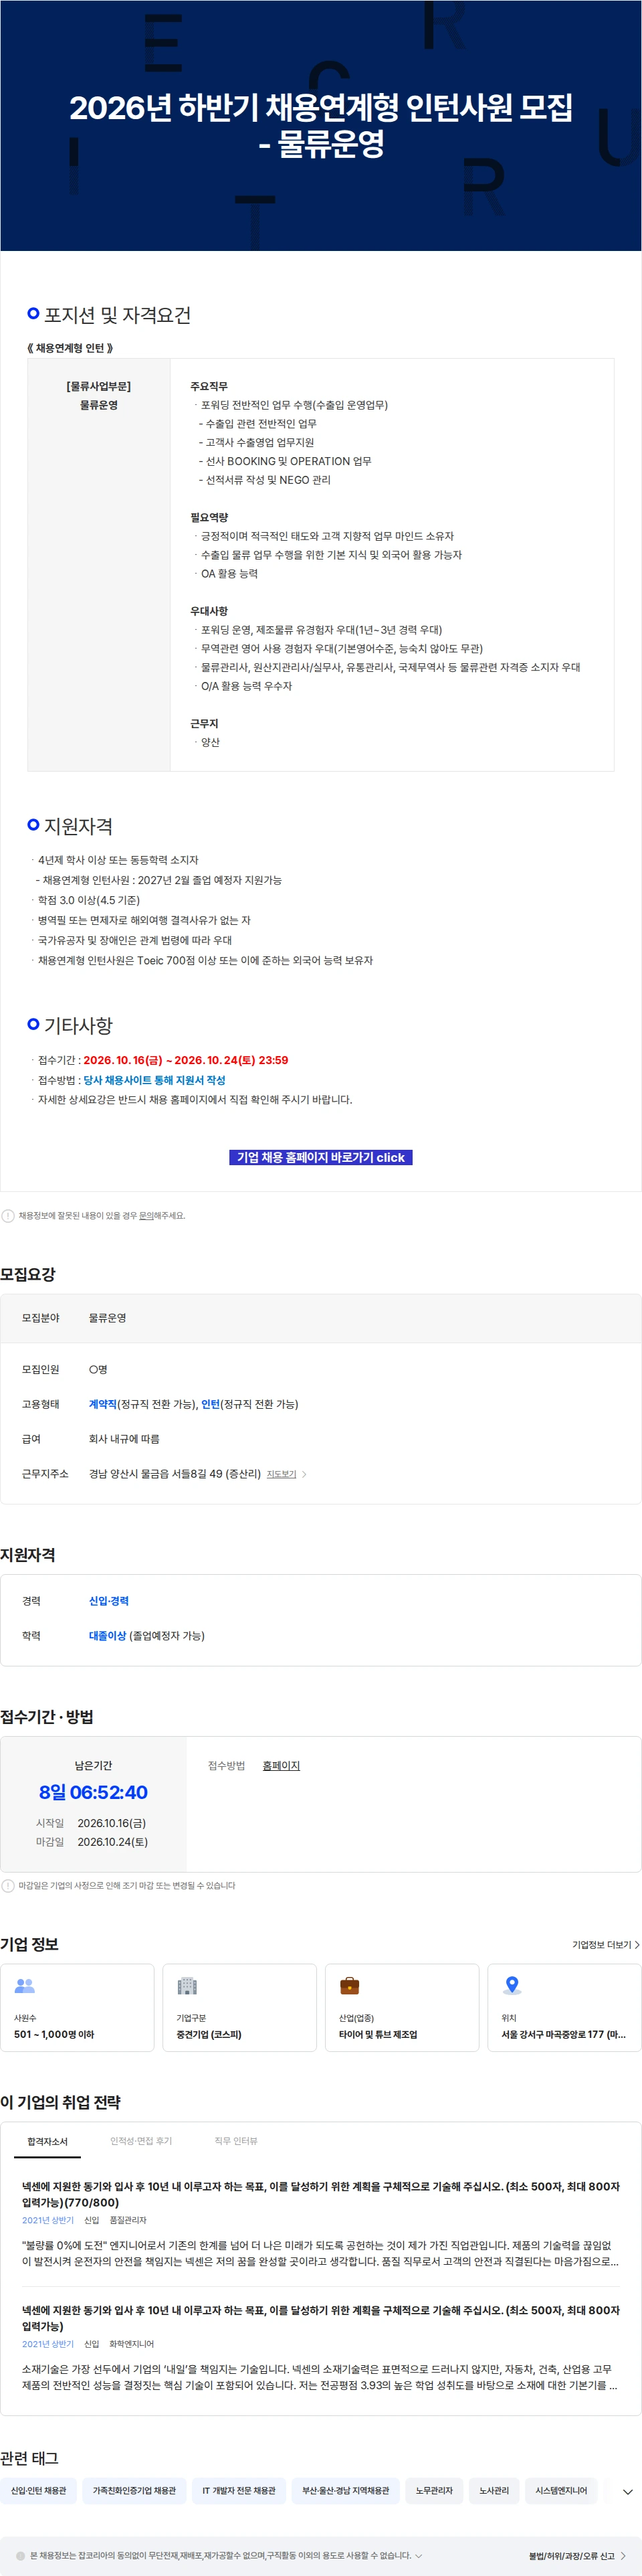
Task: Click 기업 채용 홈페이지 바로가기 click button
Action: tap(321, 1157)
